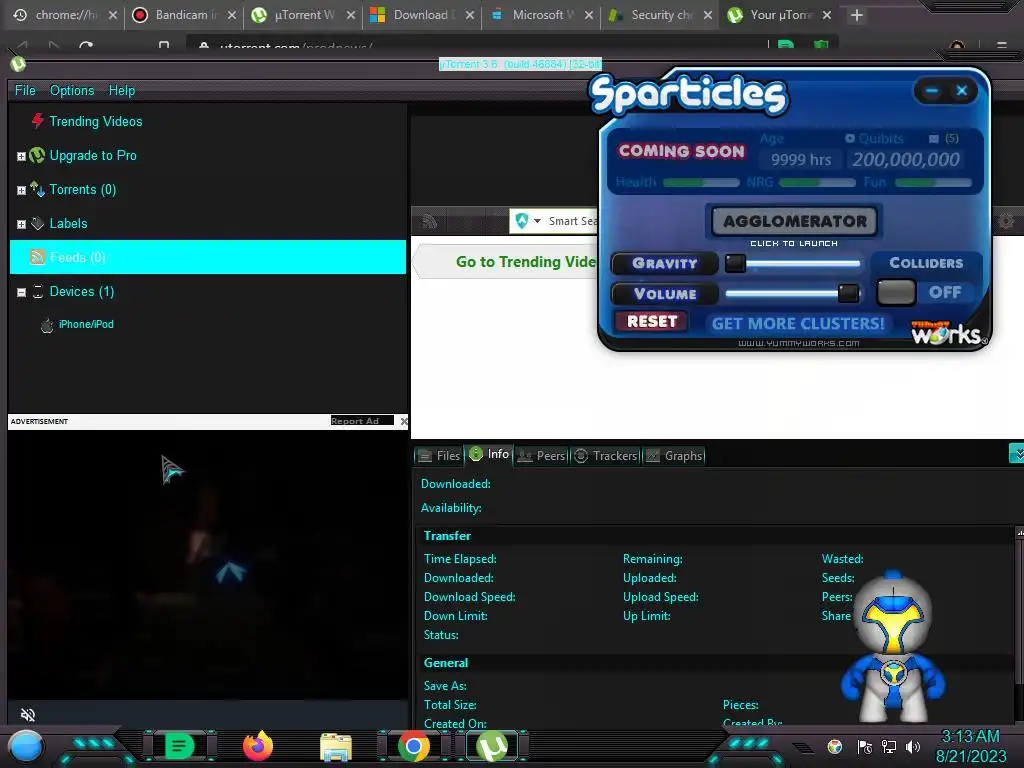Collapse the detail pane with chevron

1016,453
